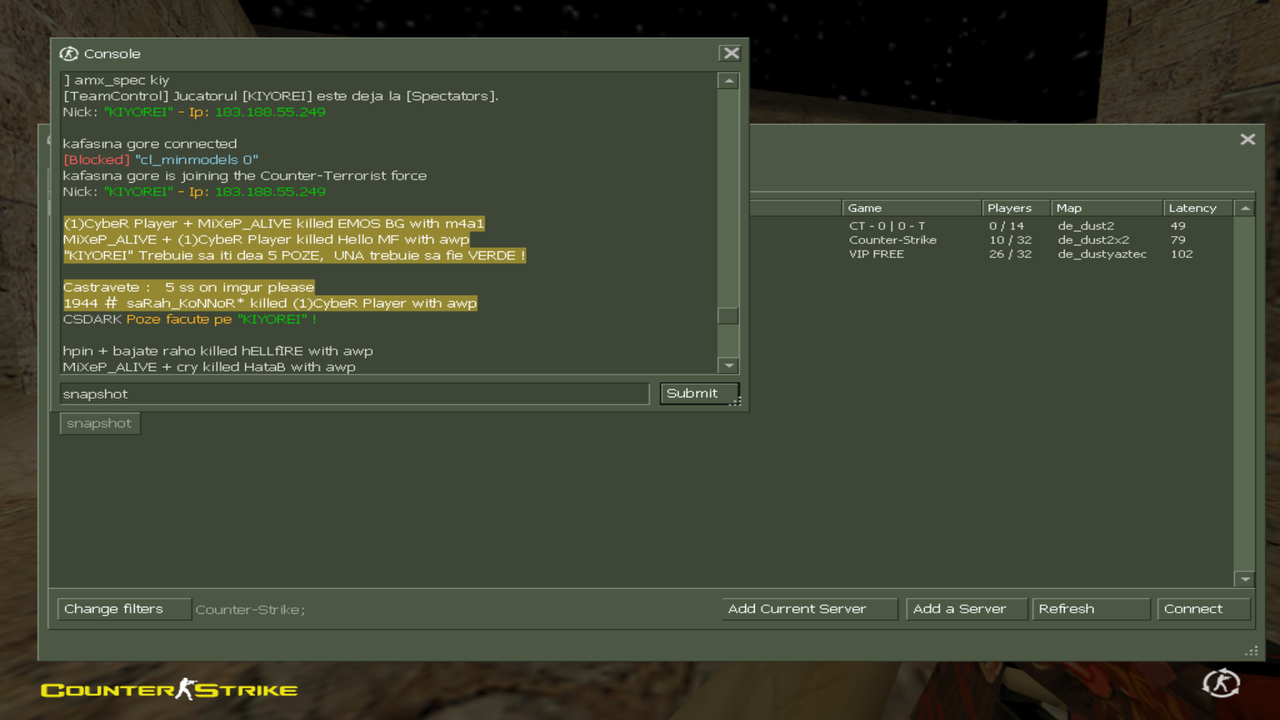The image size is (1280, 720).
Task: Click the Submit button in Console
Action: point(699,394)
